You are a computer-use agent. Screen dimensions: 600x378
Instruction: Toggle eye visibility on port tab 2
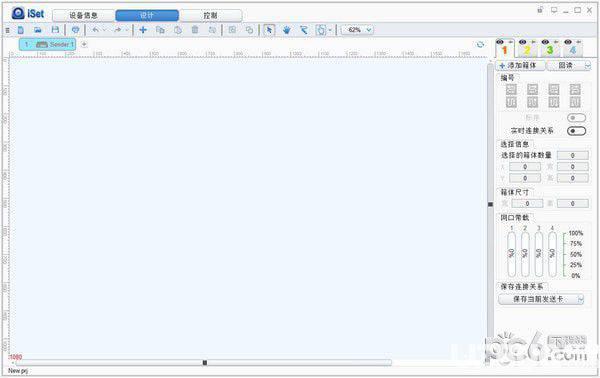point(523,42)
